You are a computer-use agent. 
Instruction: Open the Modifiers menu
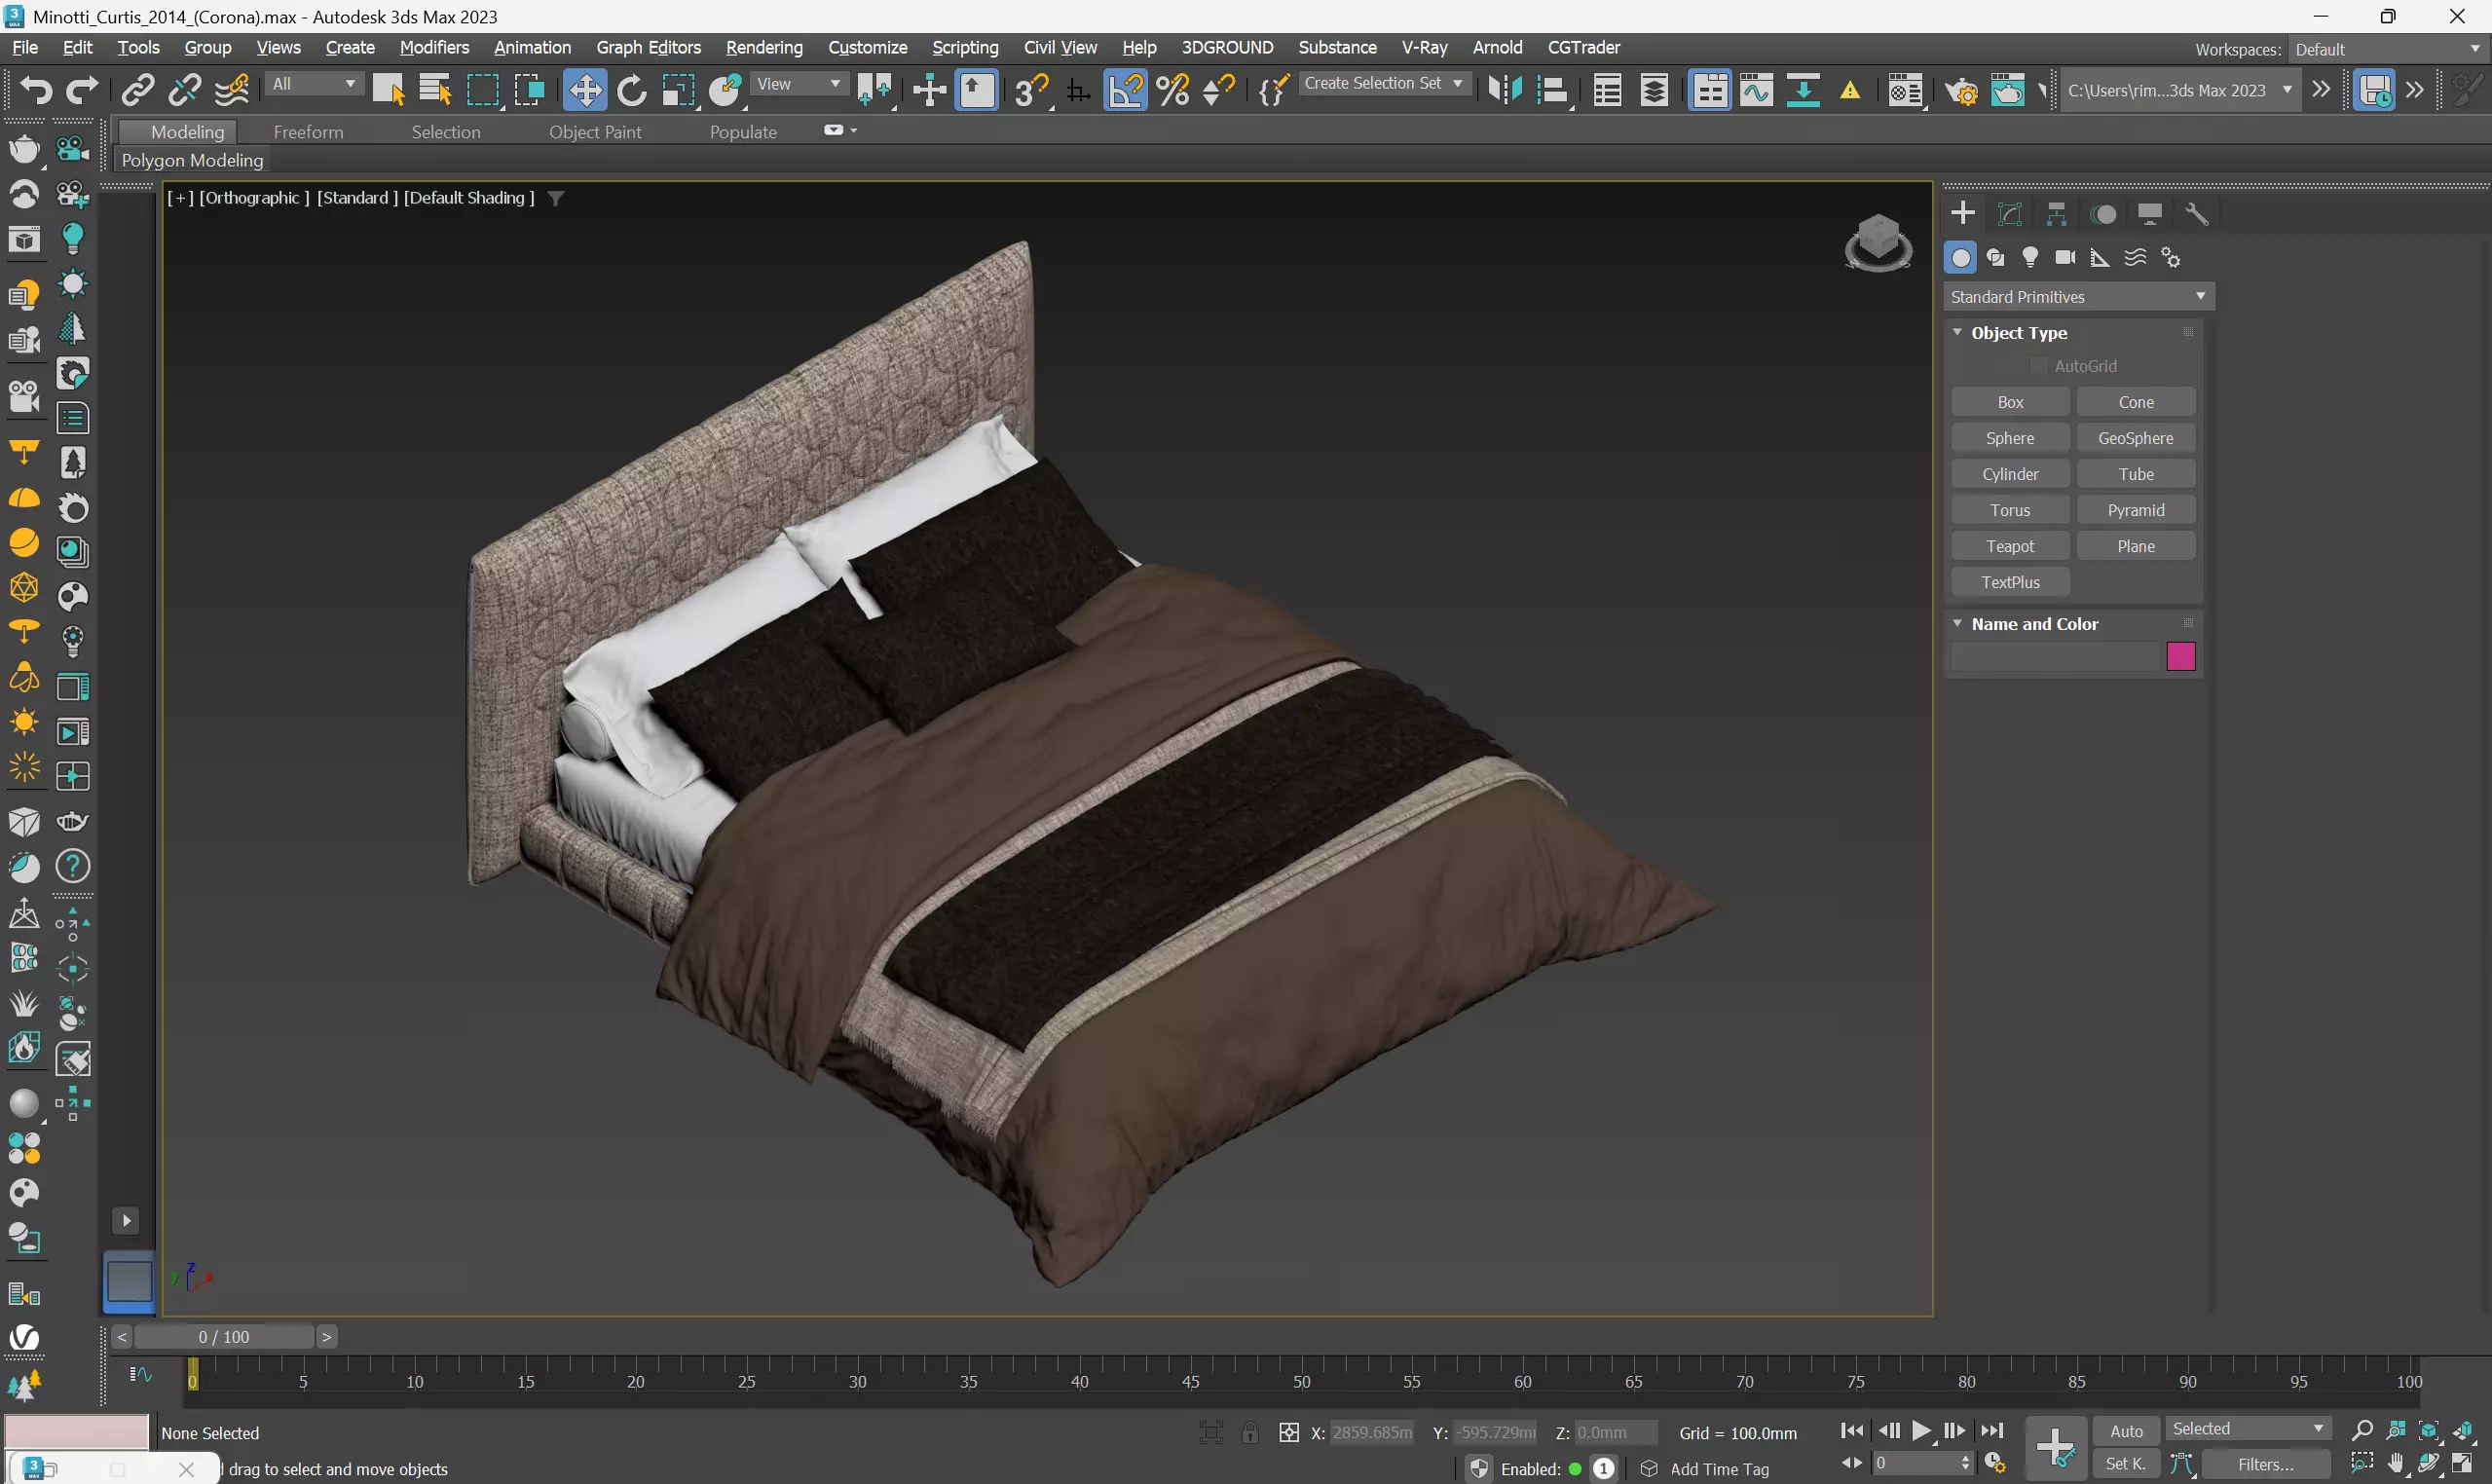point(434,47)
